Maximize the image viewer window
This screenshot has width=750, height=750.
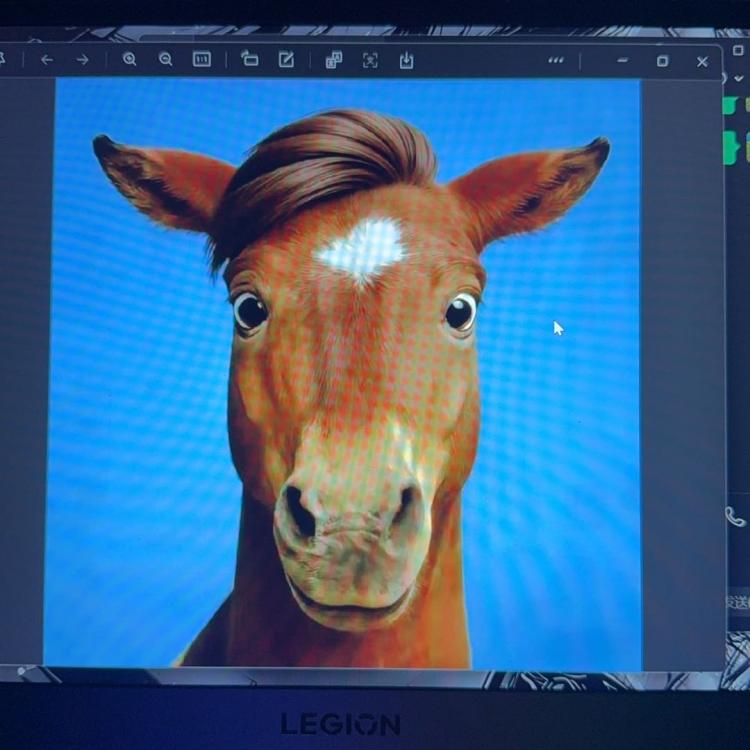pyautogui.click(x=662, y=60)
